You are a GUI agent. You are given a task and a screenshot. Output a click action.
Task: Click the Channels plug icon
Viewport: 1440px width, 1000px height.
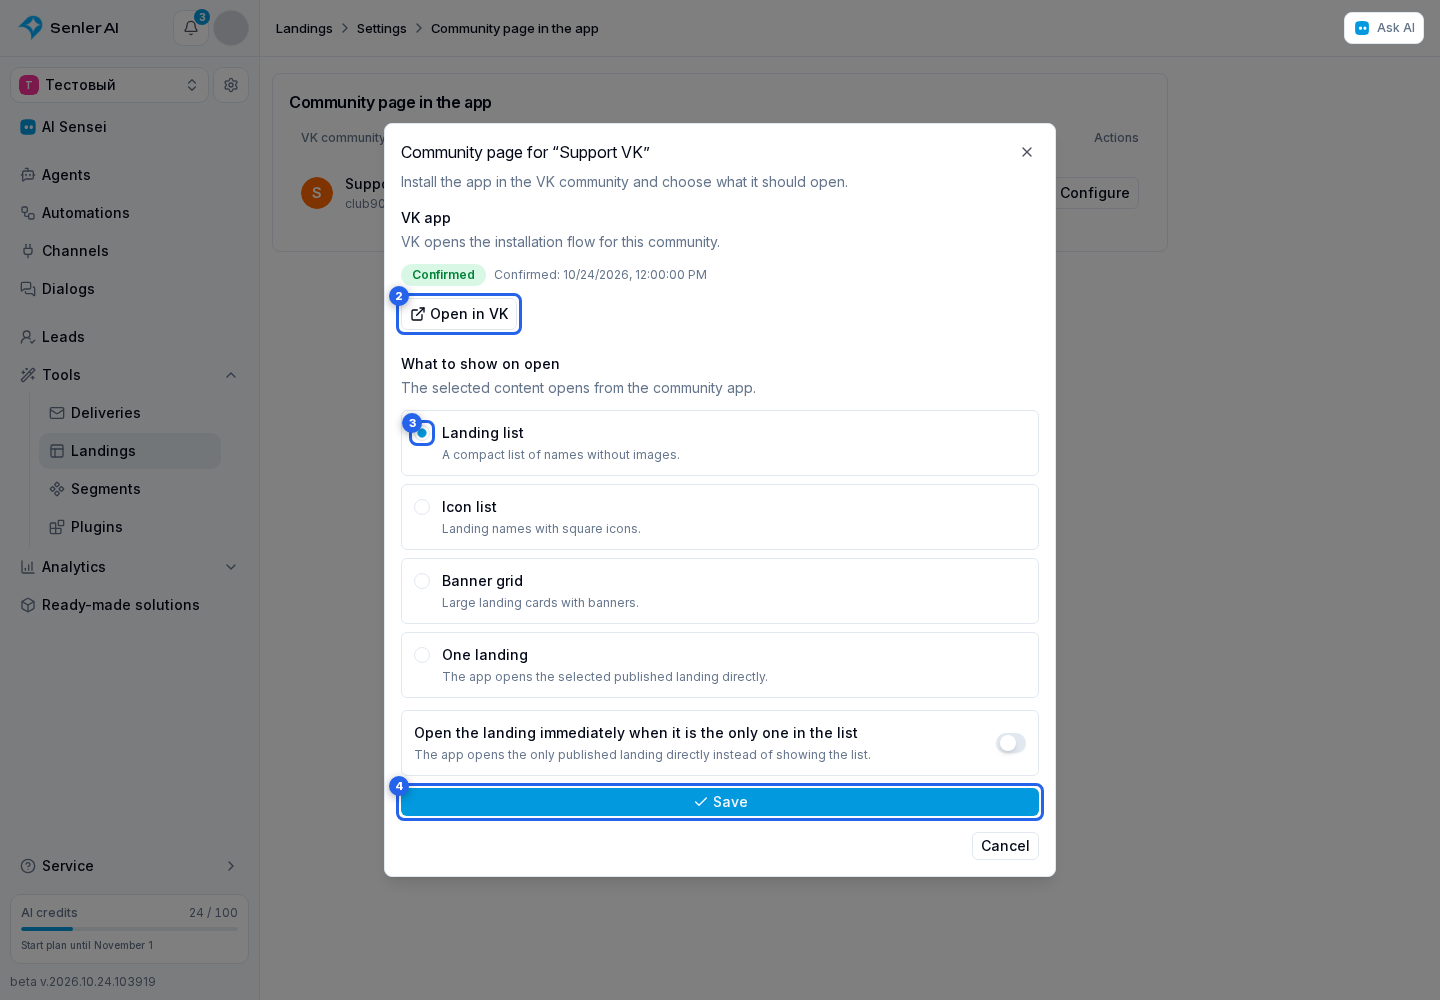[28, 251]
